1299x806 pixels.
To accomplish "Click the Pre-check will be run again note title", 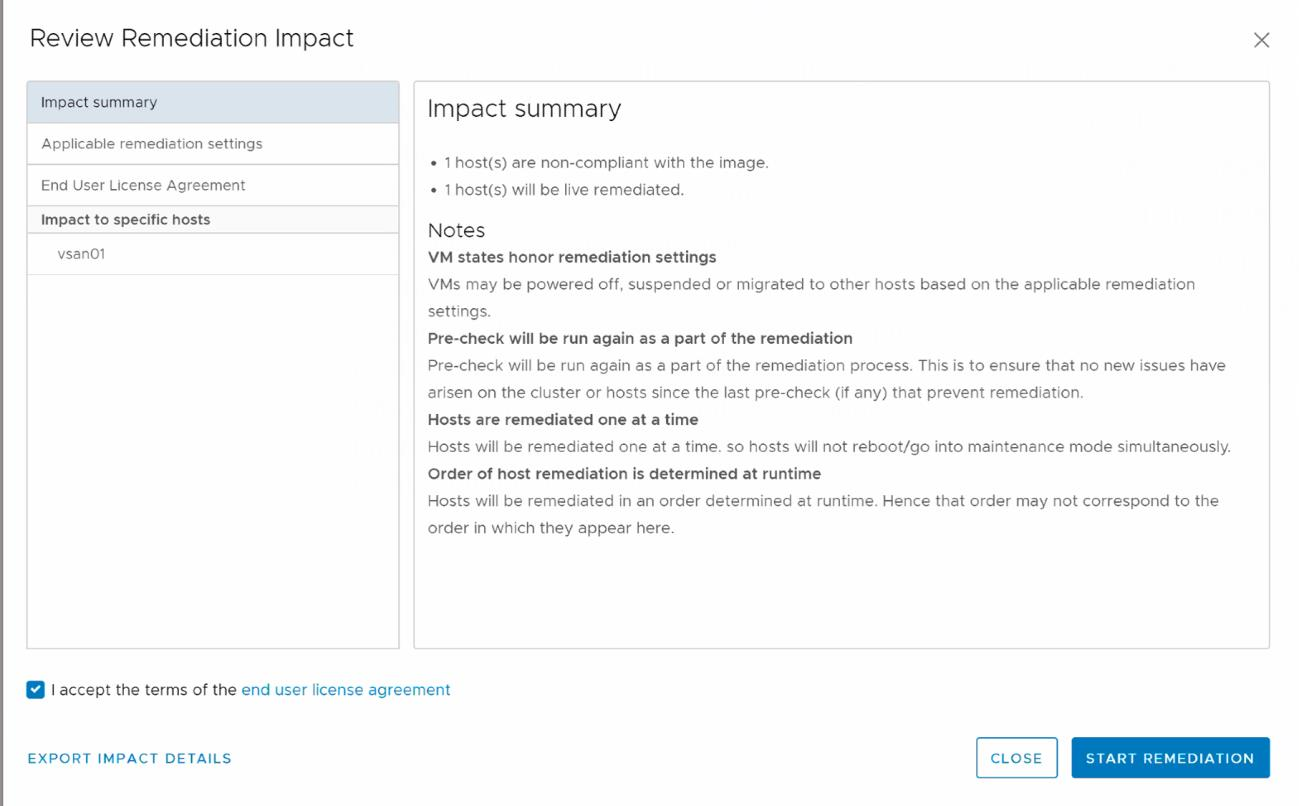I will (640, 338).
